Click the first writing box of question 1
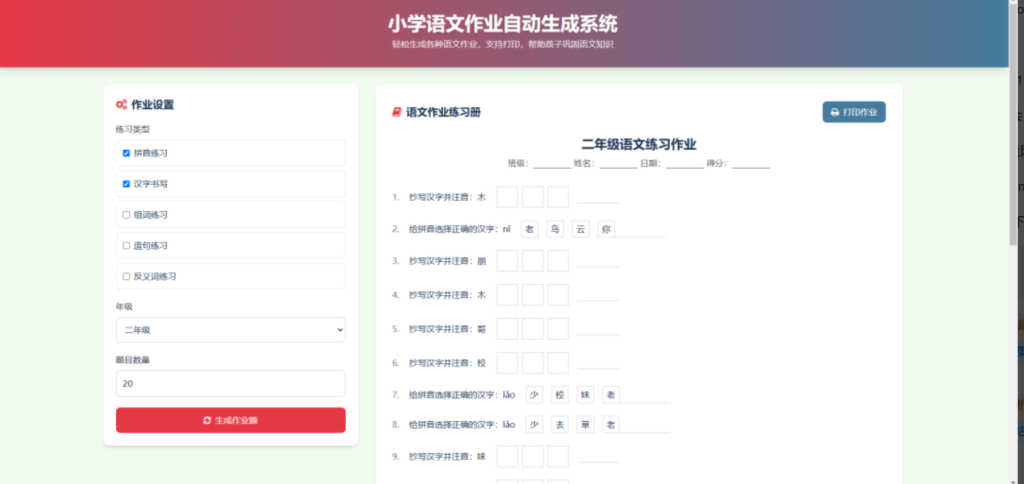The image size is (1024, 484). point(507,197)
